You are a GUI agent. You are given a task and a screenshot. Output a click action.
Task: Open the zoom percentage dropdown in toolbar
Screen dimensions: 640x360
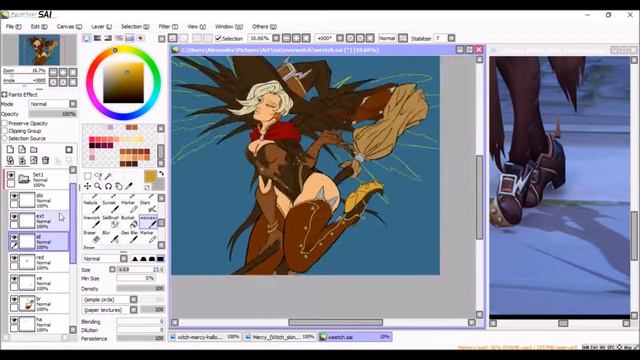[276, 38]
